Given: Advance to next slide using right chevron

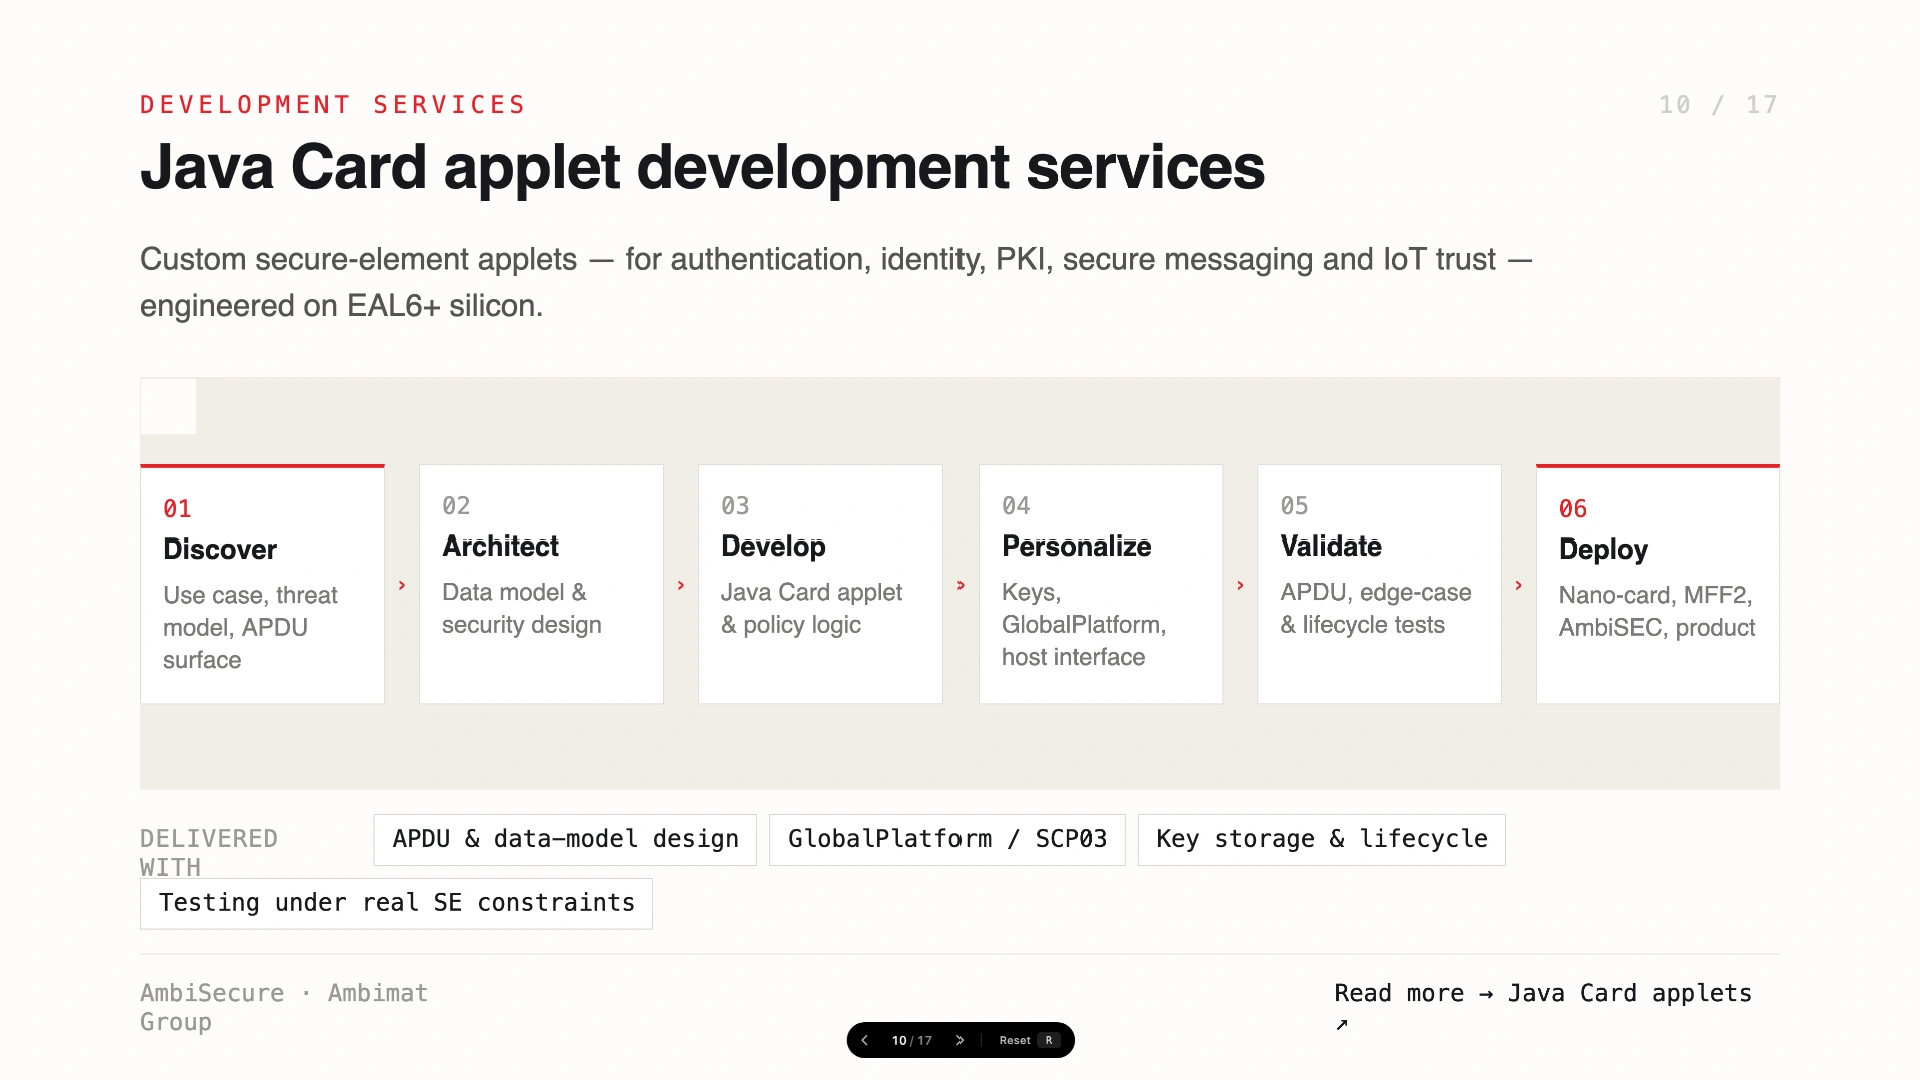Looking at the screenshot, I should [960, 1040].
